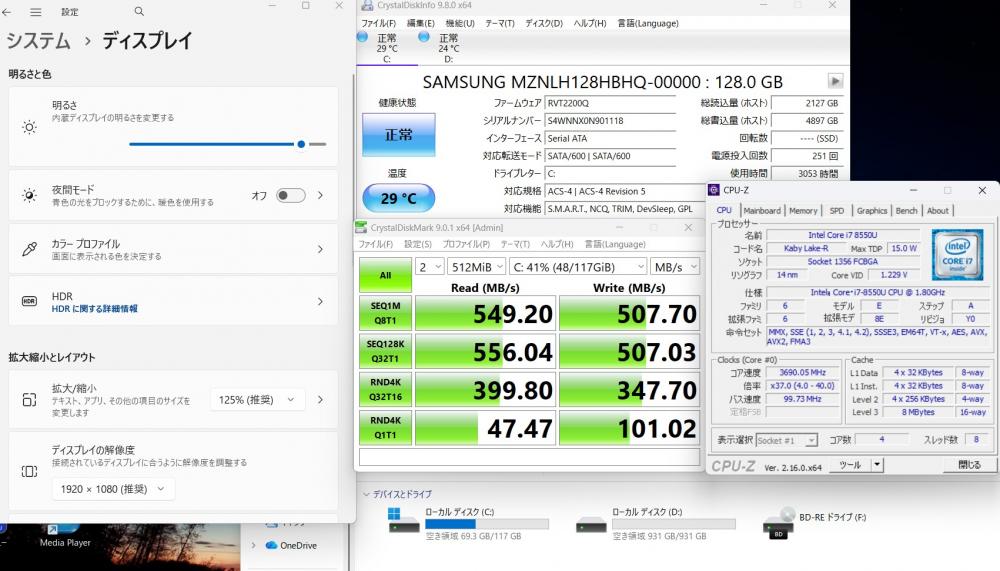Run the SEQ1M Q8T1 test
Image resolution: width=1000 pixels, height=571 pixels.
point(385,313)
